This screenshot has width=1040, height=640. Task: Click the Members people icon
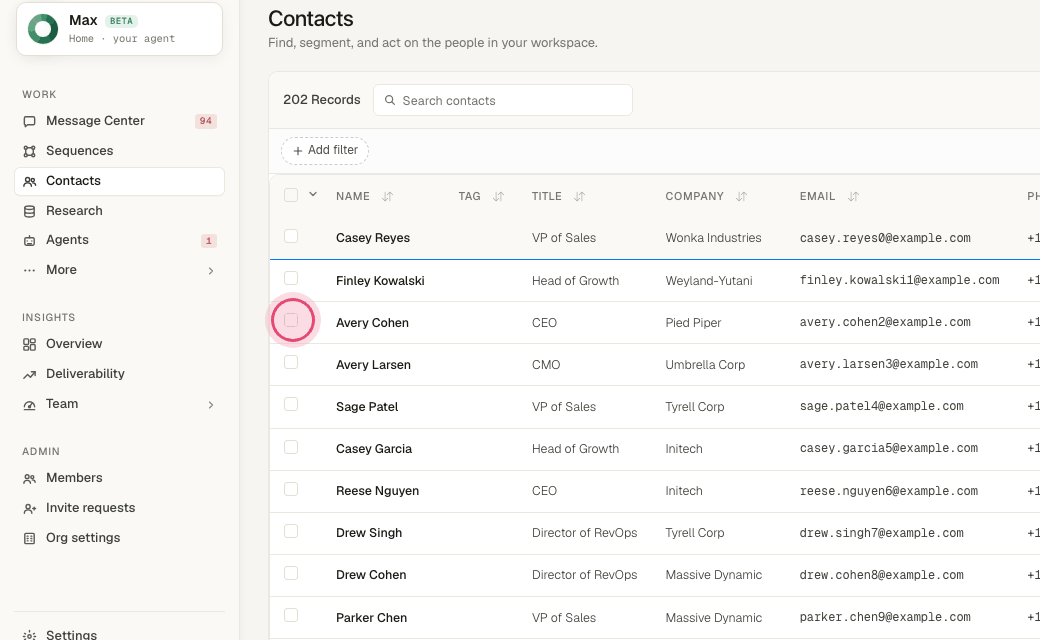click(x=29, y=478)
